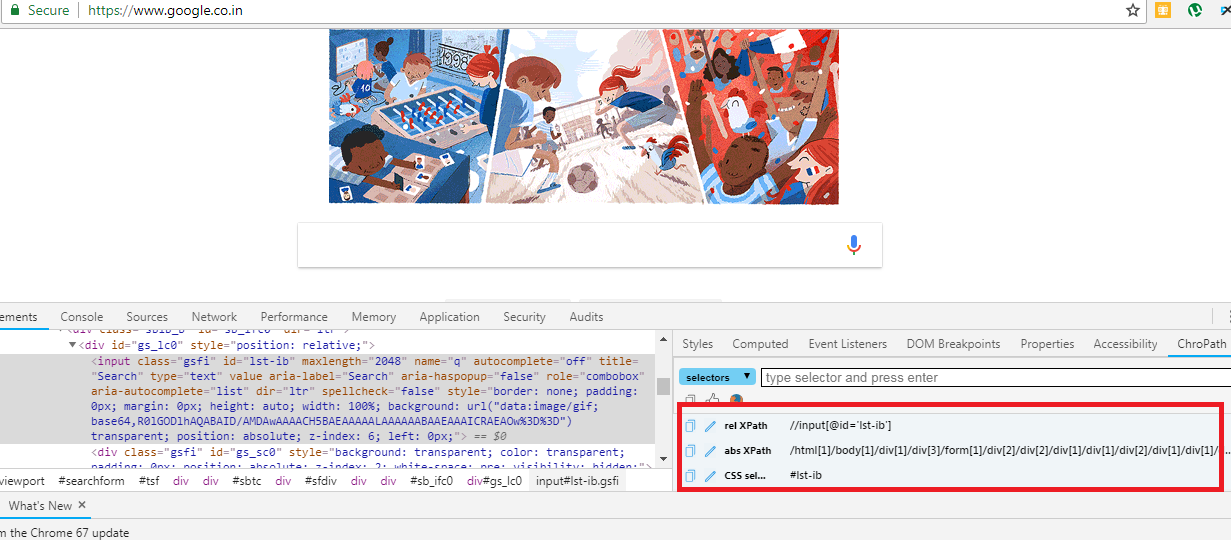The image size is (1231, 540).
Task: Open the Application tab
Action: click(x=449, y=317)
